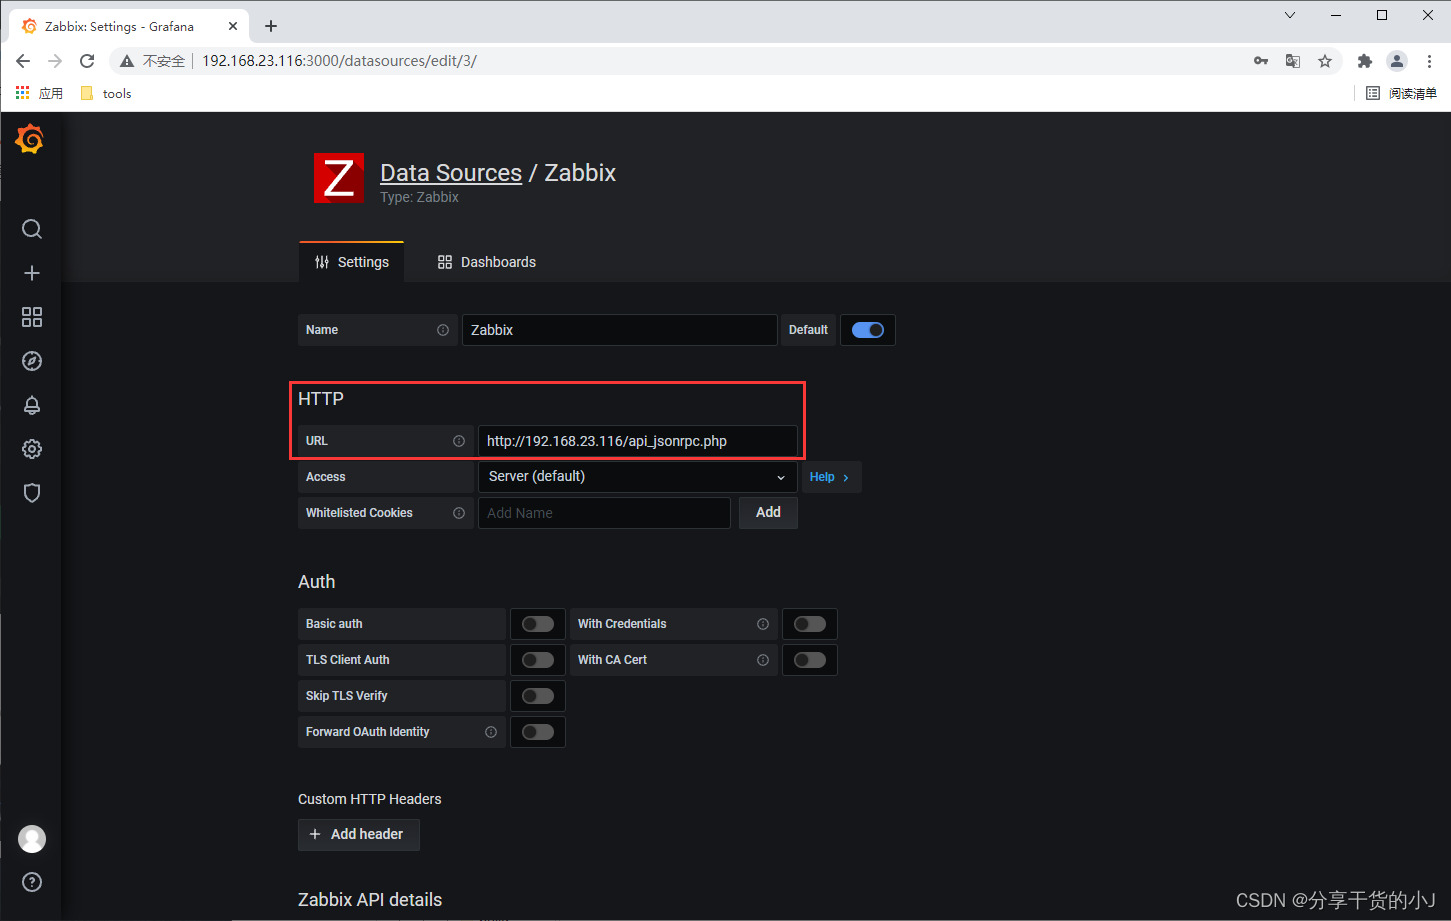Open browser extensions puzzle icon
The width and height of the screenshot is (1451, 921).
pyautogui.click(x=1365, y=61)
